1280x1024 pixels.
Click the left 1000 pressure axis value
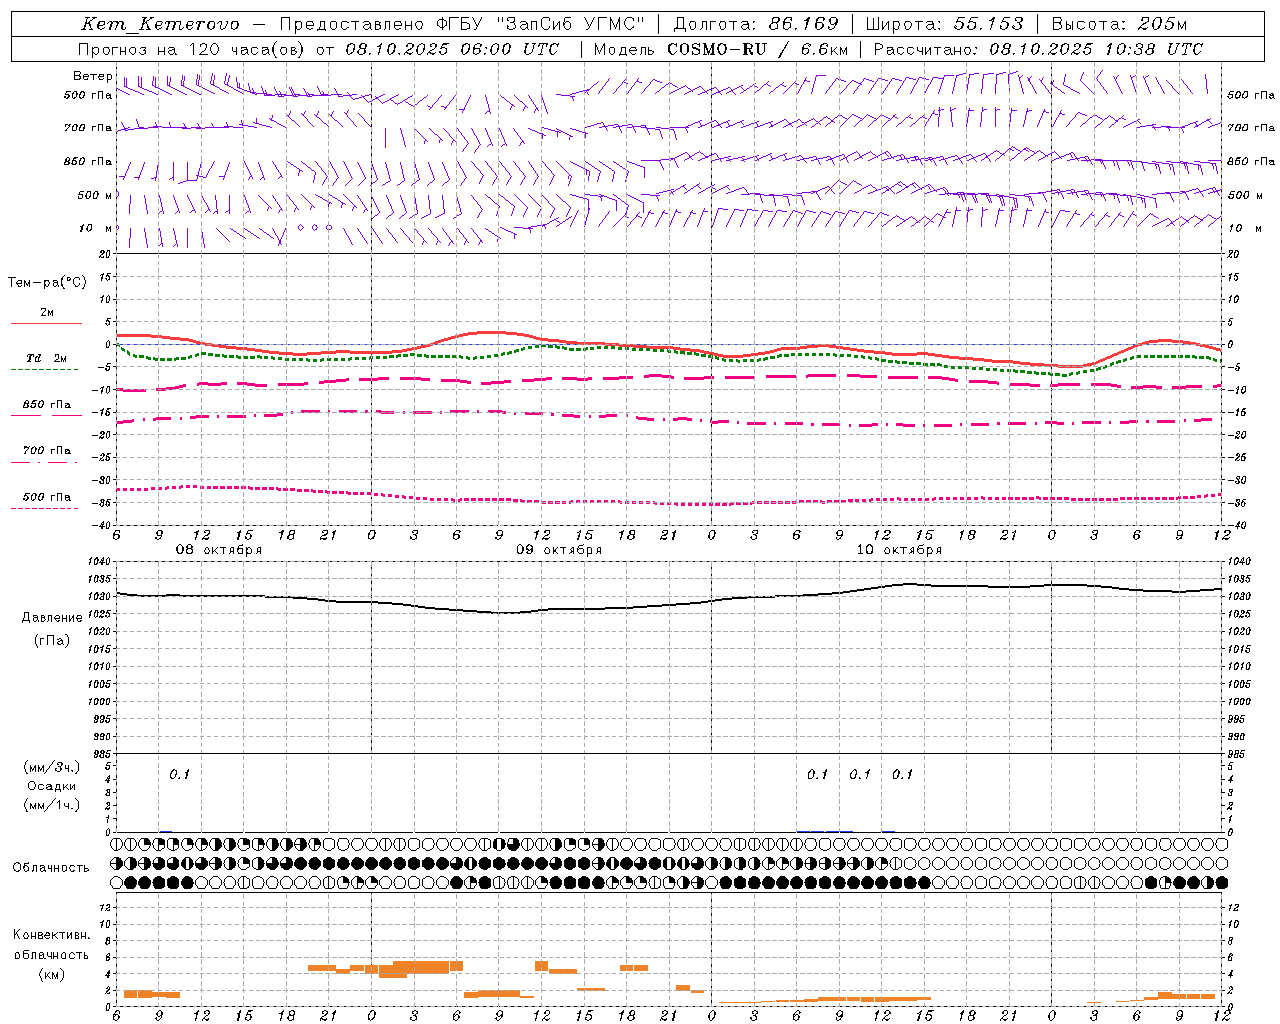[101, 702]
